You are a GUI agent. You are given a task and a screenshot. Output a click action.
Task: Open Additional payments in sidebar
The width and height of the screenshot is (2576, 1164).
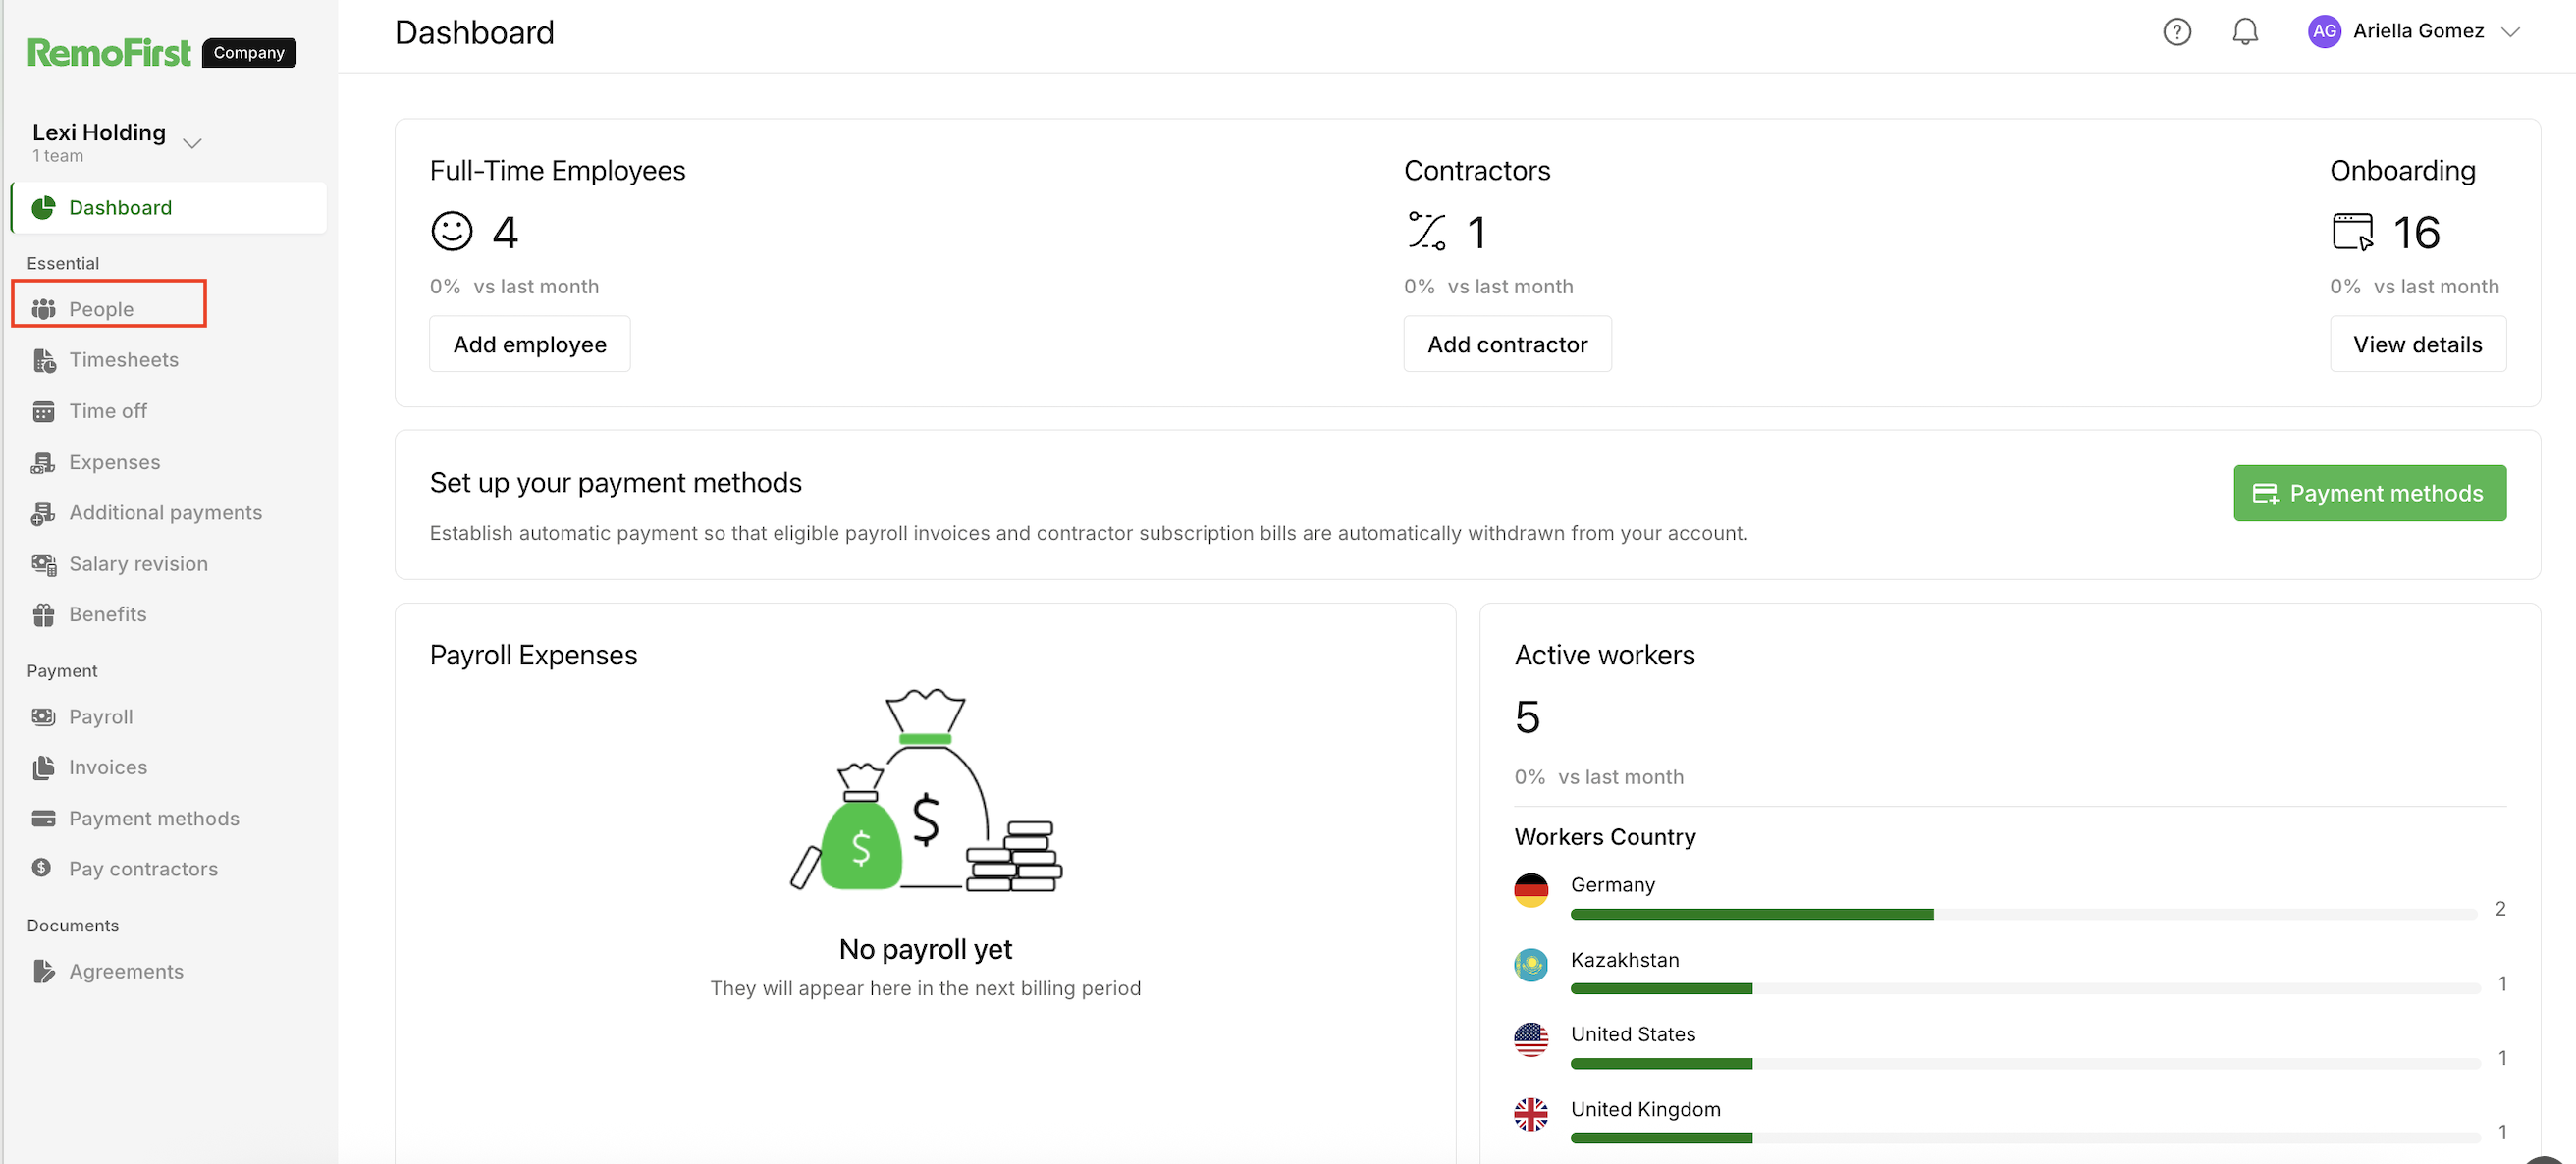pyautogui.click(x=165, y=513)
